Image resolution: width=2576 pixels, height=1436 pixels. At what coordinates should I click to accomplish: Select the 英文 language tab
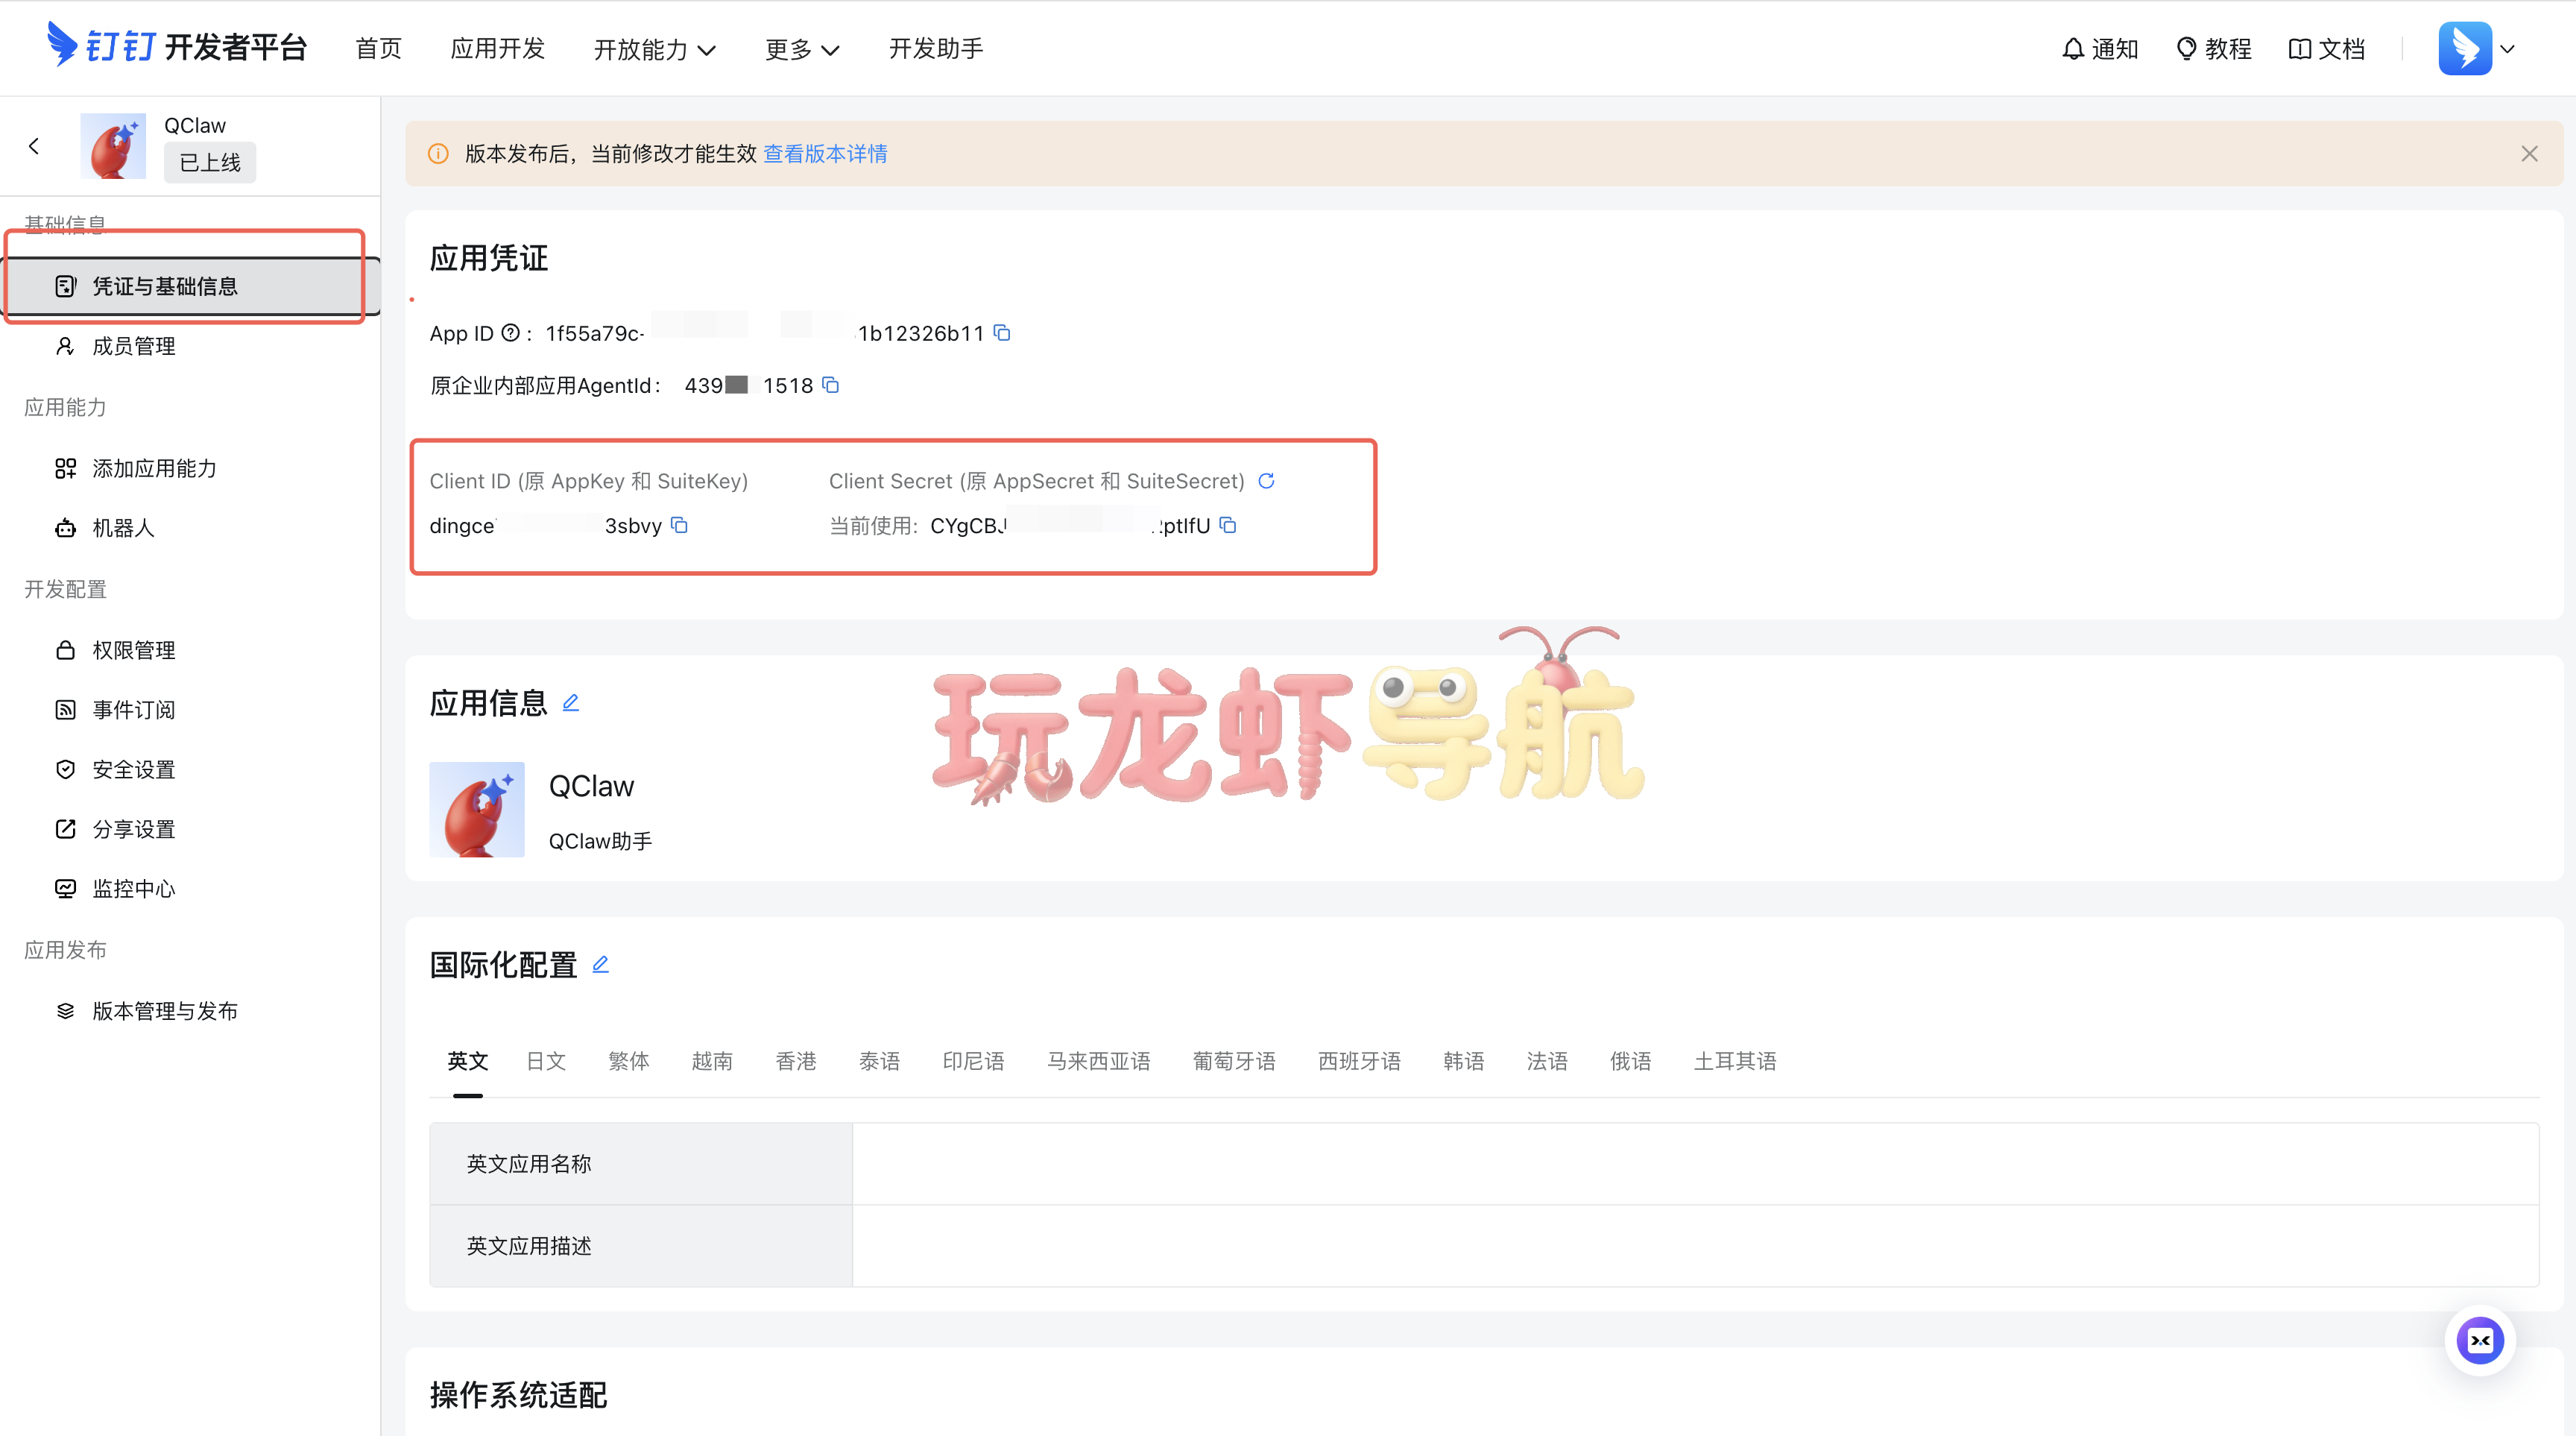click(467, 1061)
